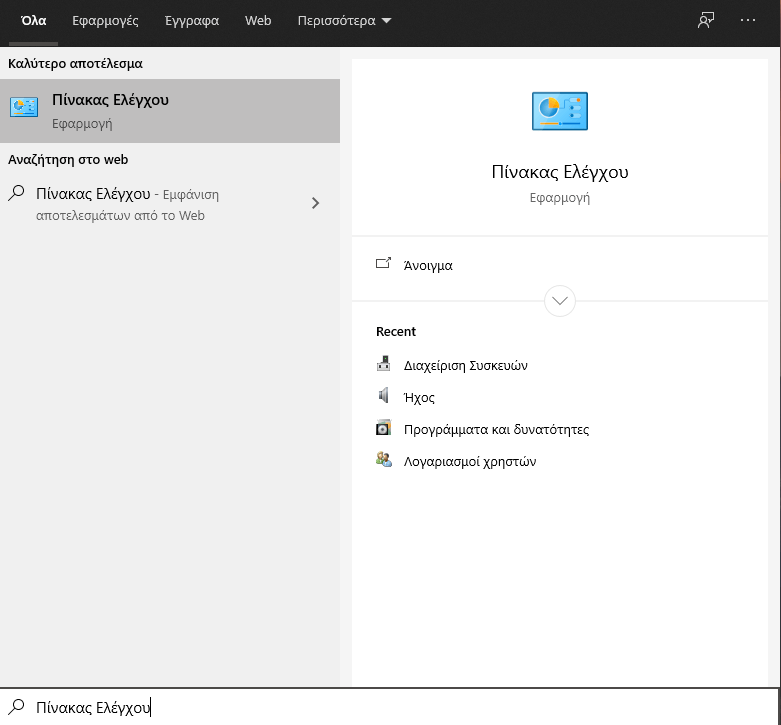Open Διαχείριση Συσκευών from Recent list
Viewport: 781px width, 725px height.
465,365
